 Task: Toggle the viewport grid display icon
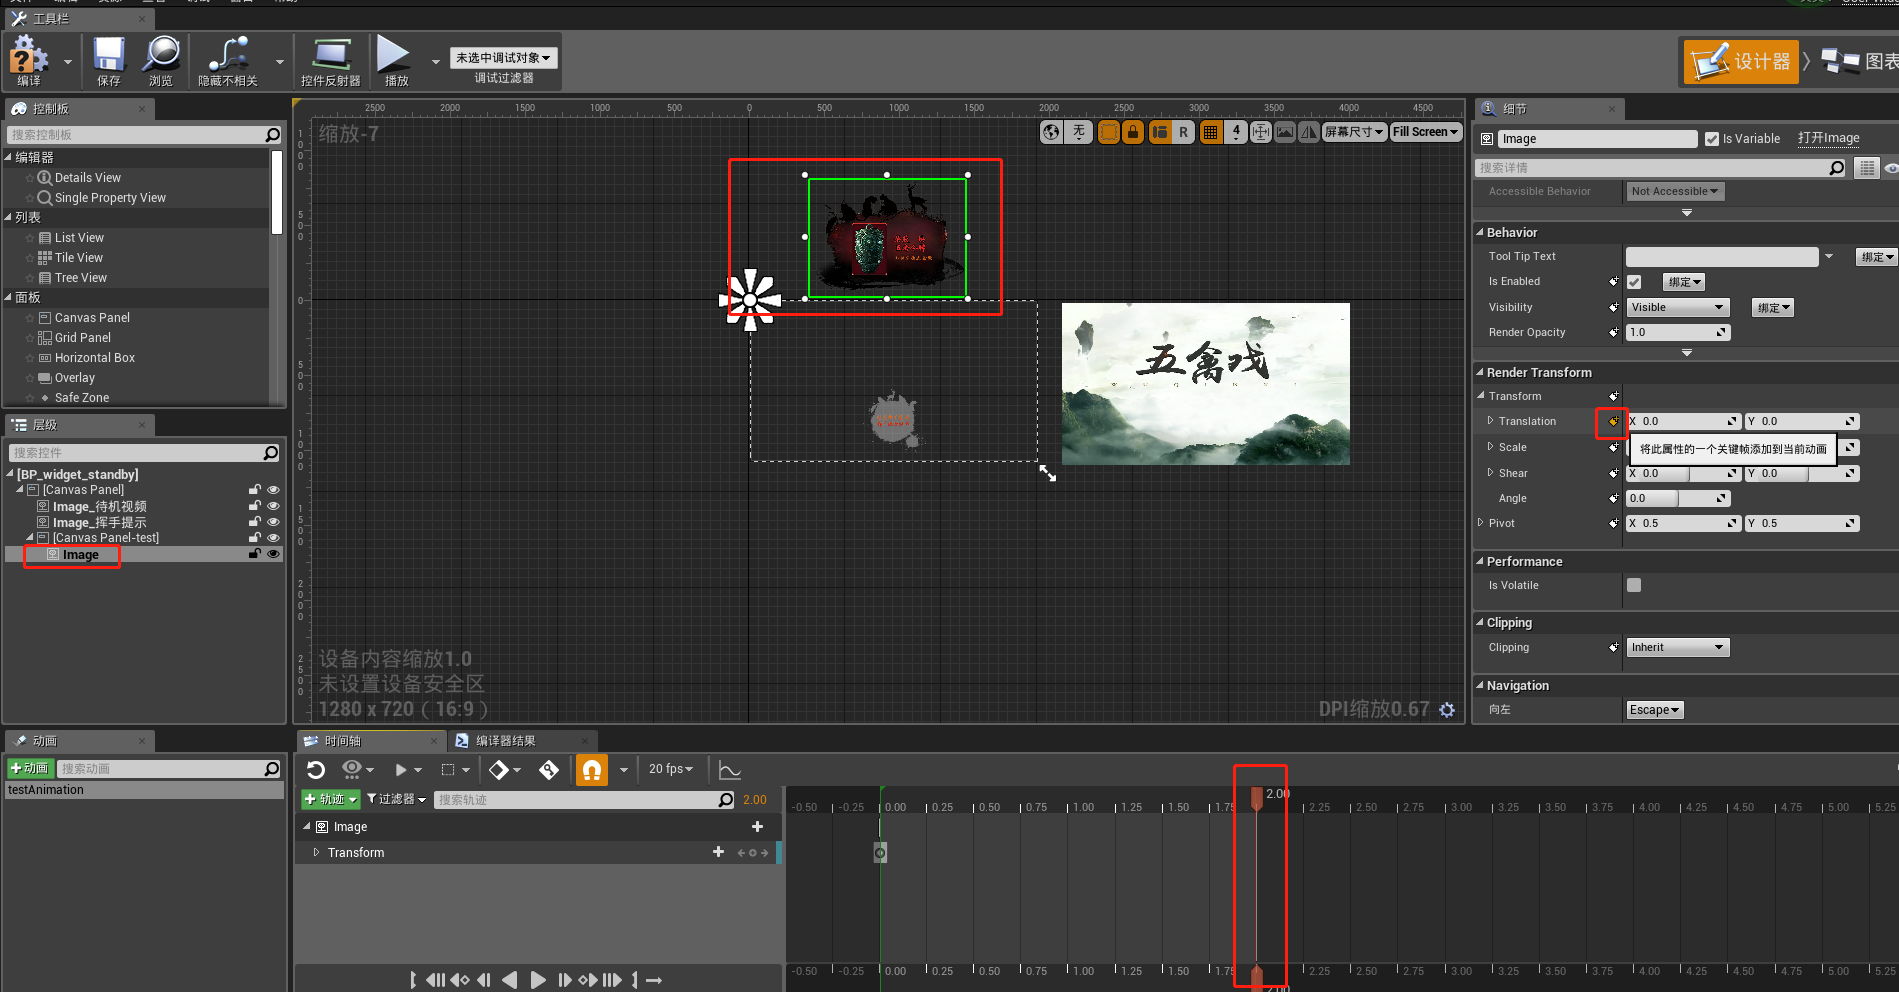1210,131
